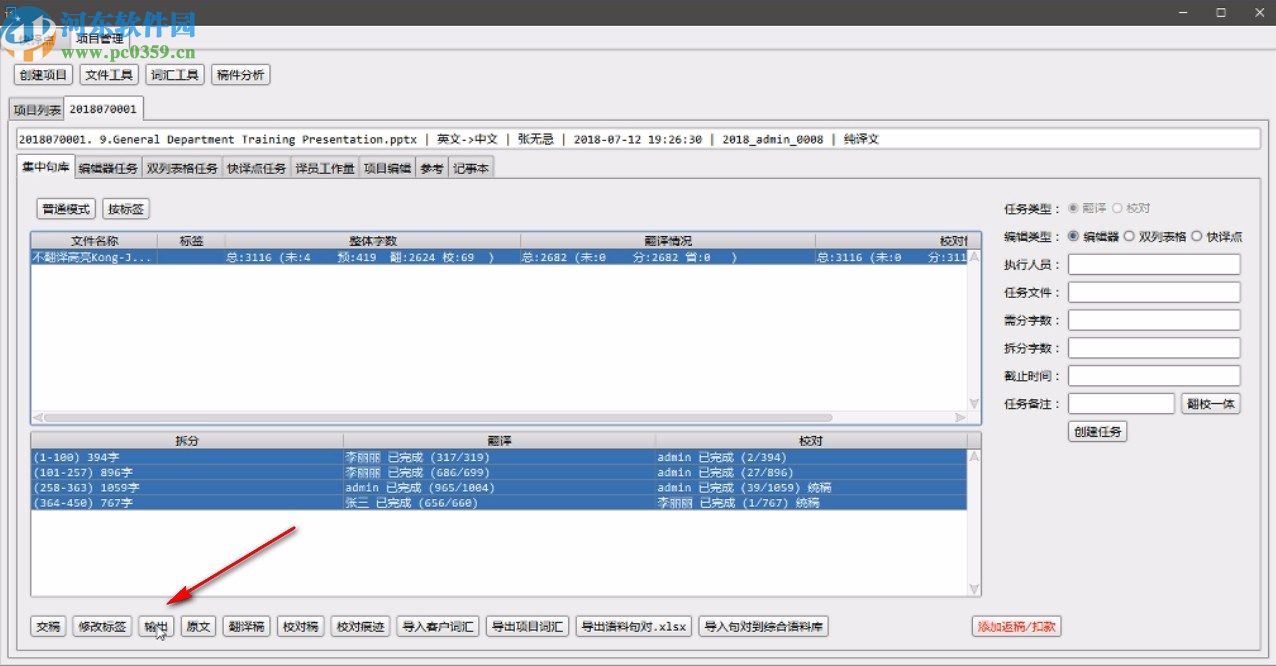Focus the 截止时间 input field

coord(1154,377)
